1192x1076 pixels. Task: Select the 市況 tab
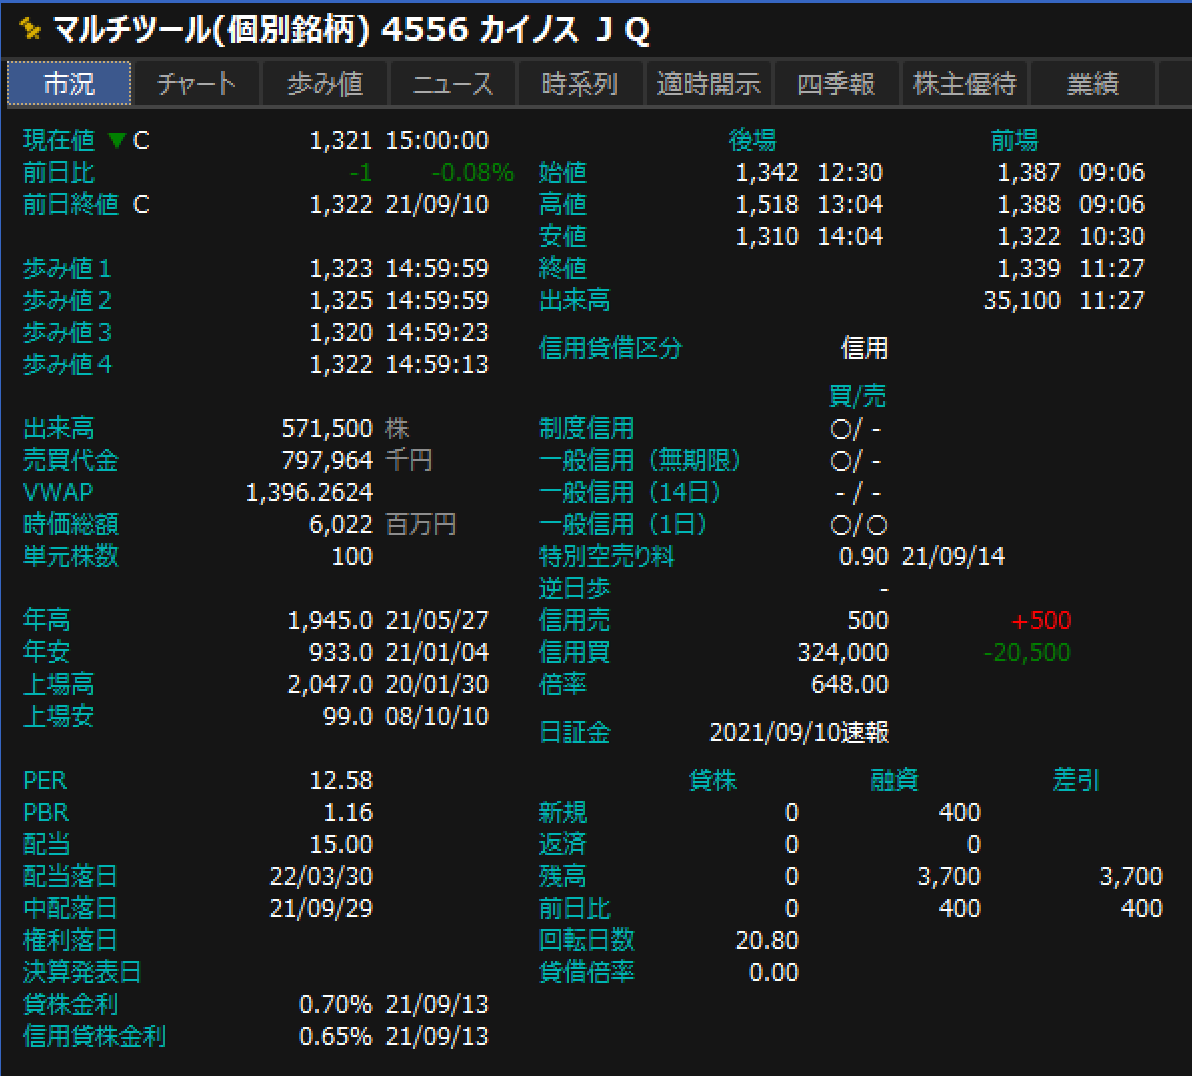pyautogui.click(x=69, y=84)
